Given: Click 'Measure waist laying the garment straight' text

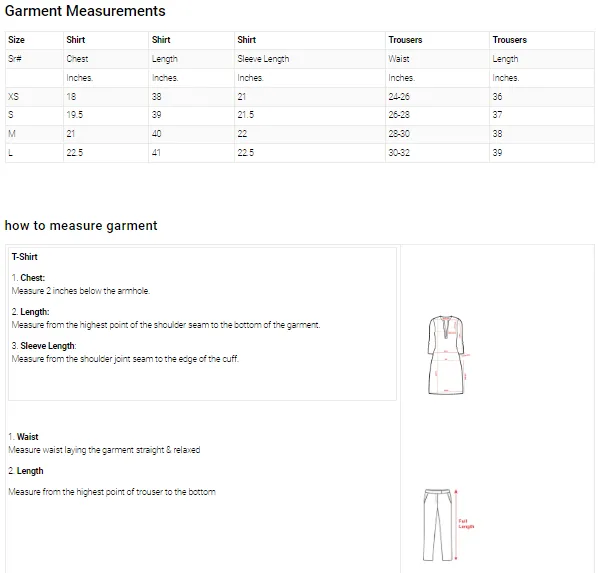Looking at the screenshot, I should [104, 450].
